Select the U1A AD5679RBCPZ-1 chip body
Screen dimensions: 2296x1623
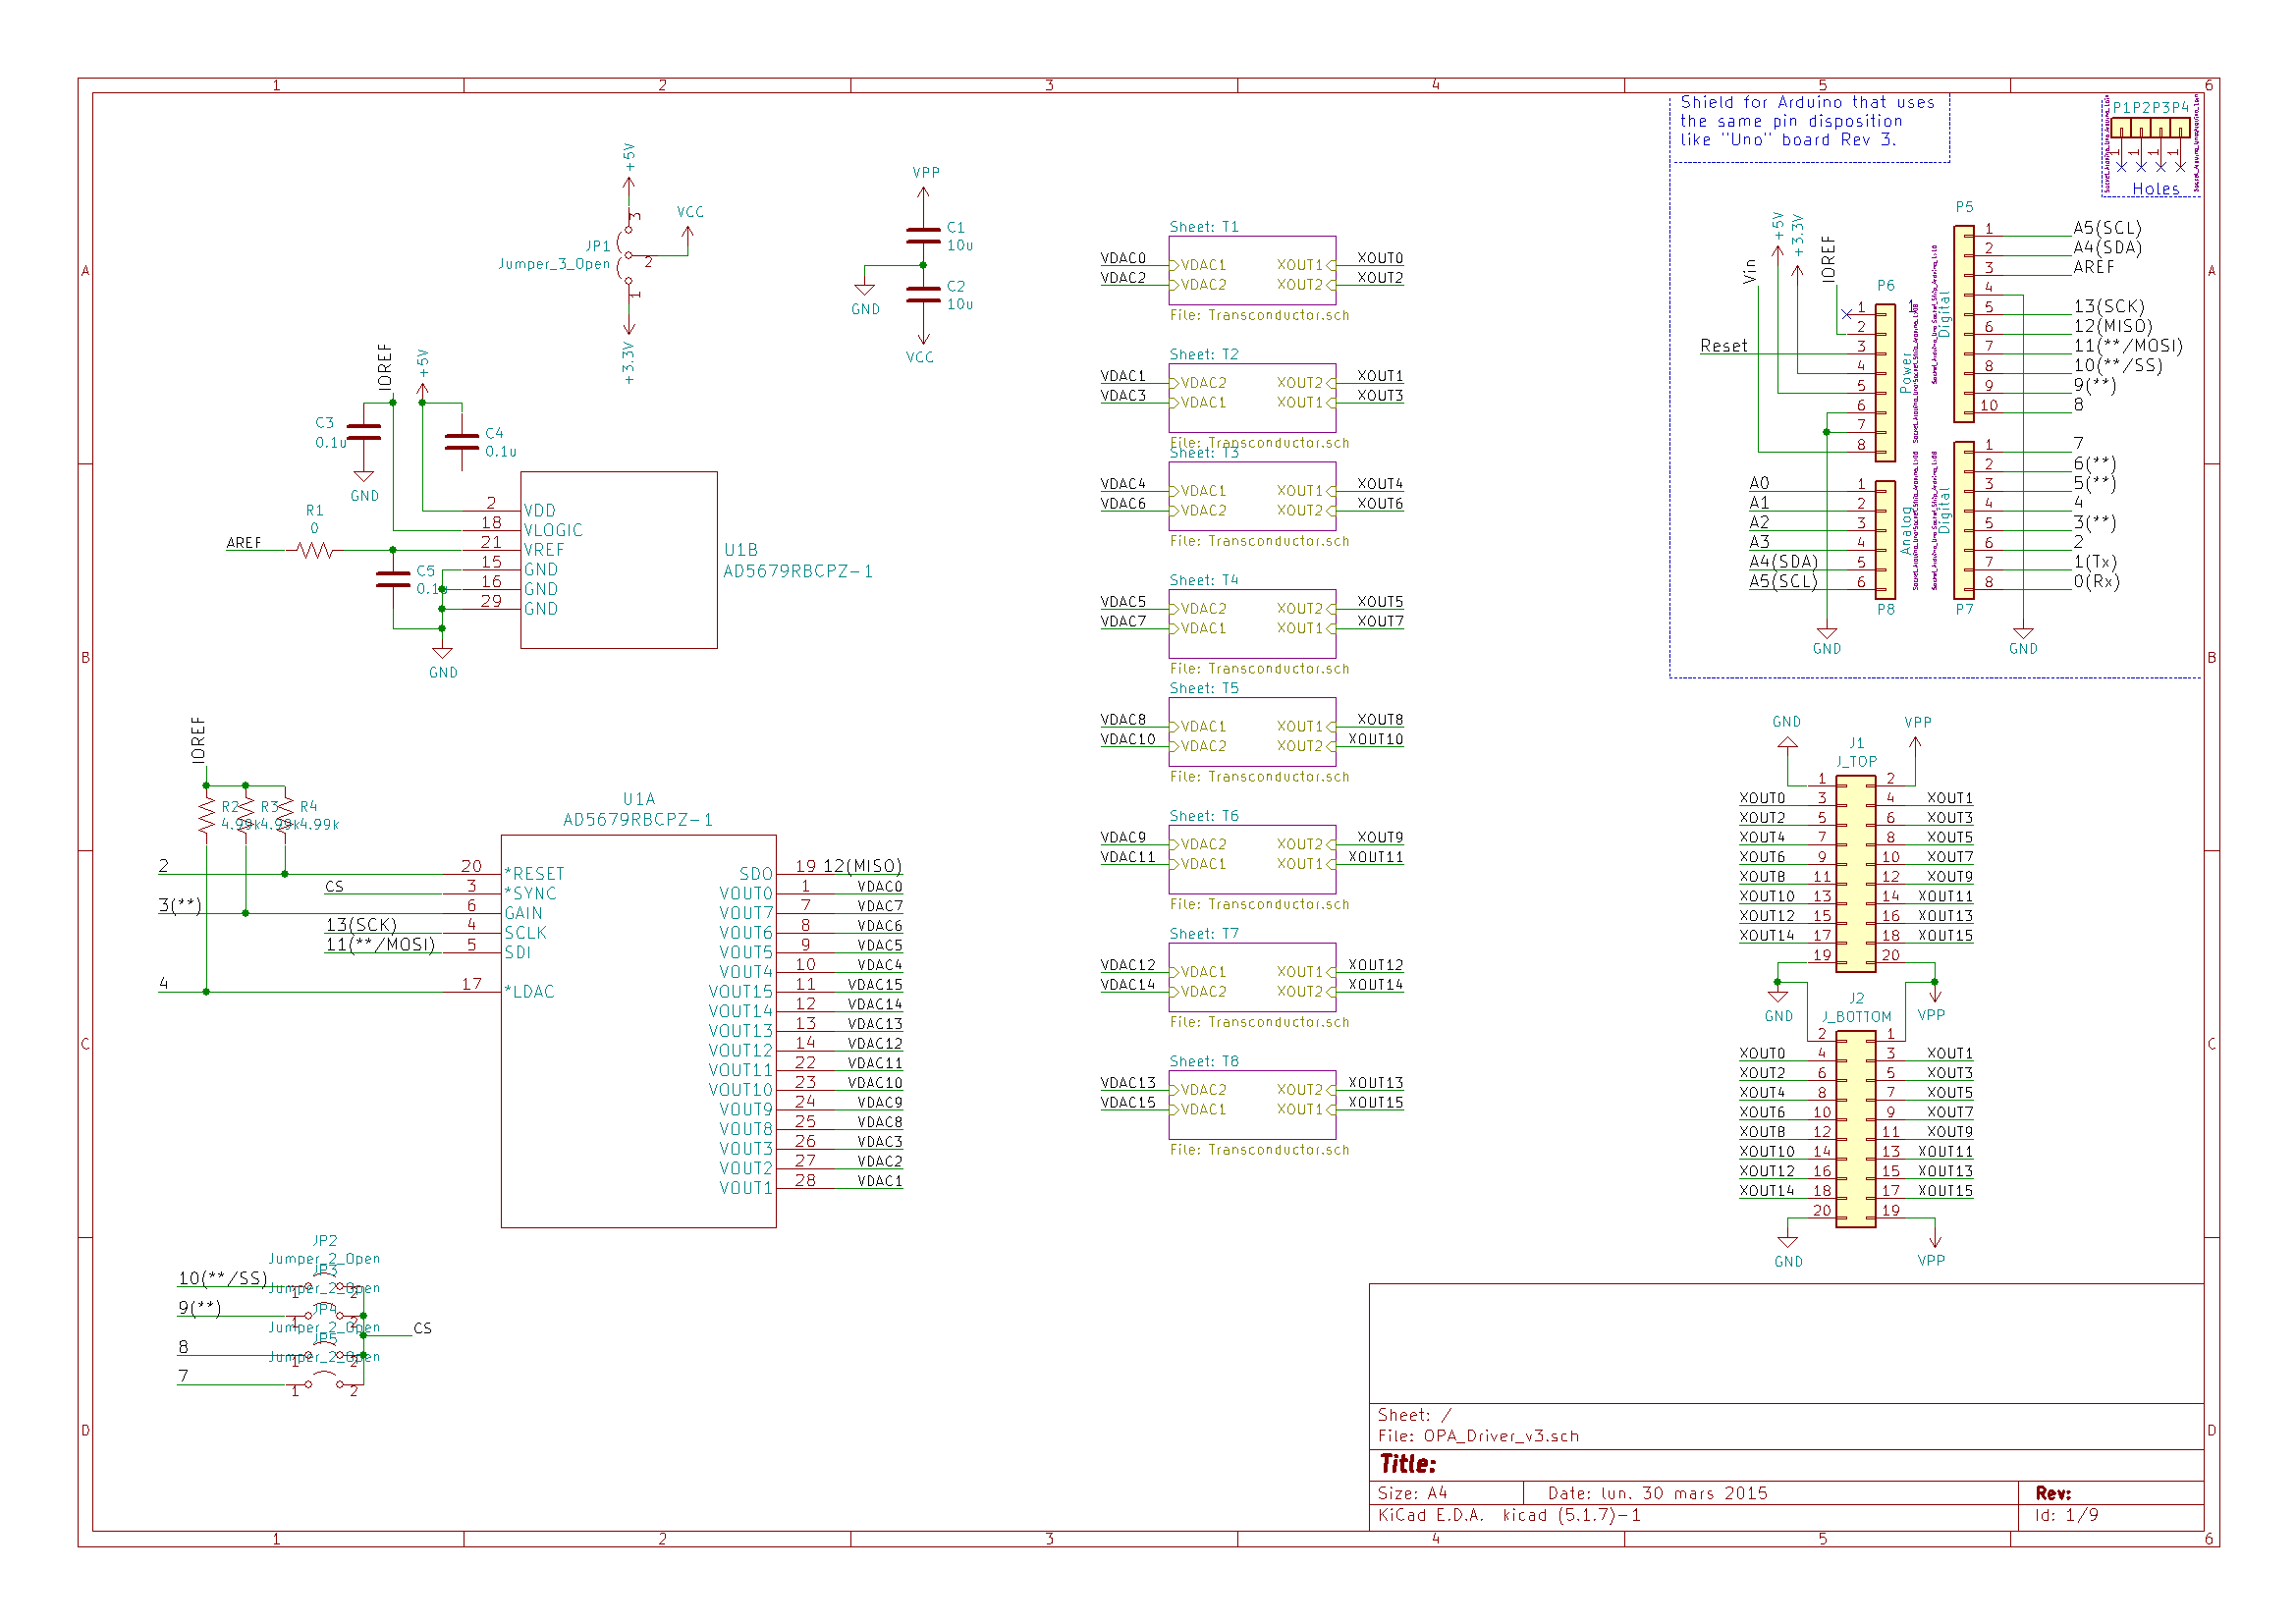[x=638, y=1030]
